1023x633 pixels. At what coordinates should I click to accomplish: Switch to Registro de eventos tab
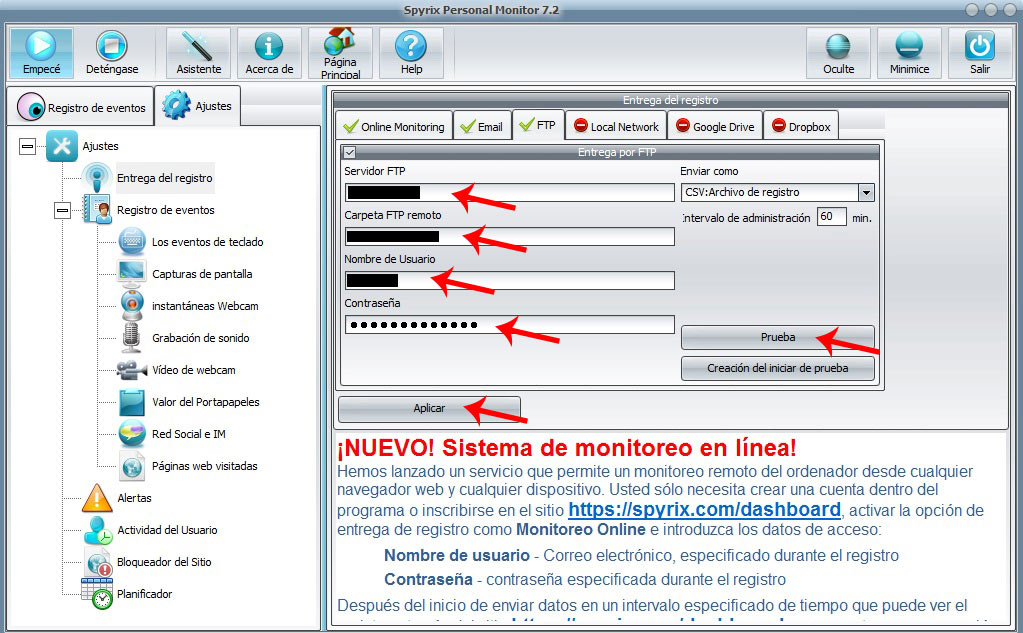point(82,106)
